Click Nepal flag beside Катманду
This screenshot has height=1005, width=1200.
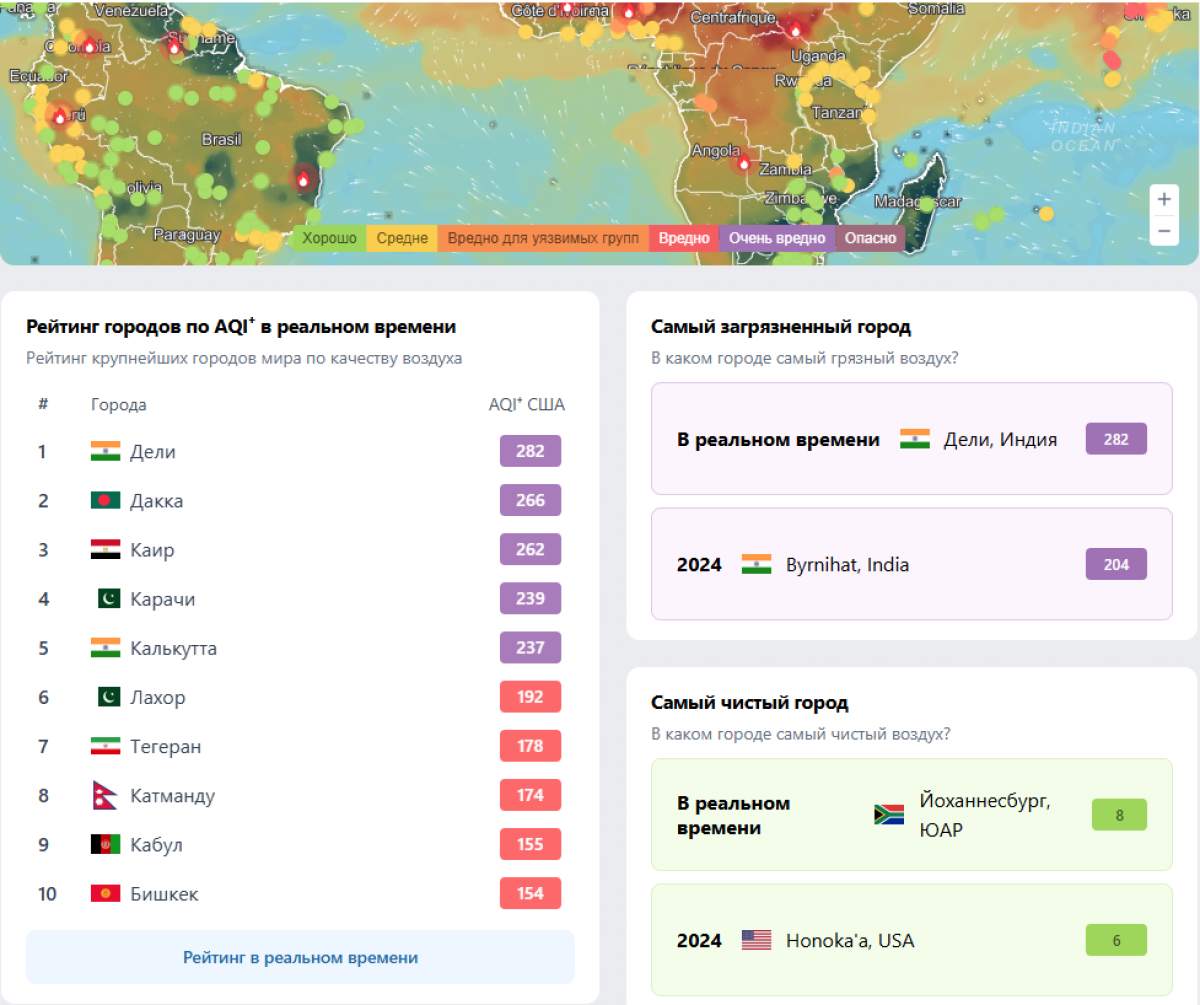[x=105, y=796]
